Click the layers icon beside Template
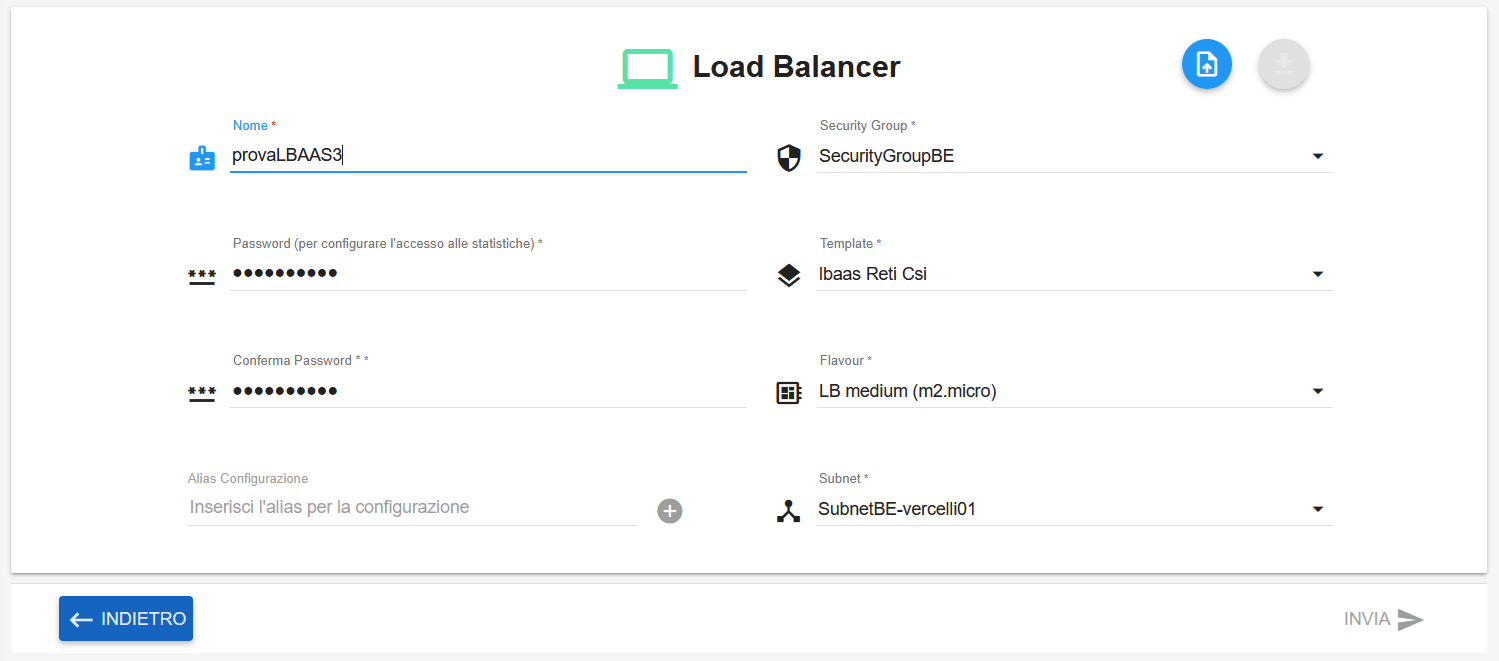Viewport: 1499px width, 661px height. coord(789,276)
